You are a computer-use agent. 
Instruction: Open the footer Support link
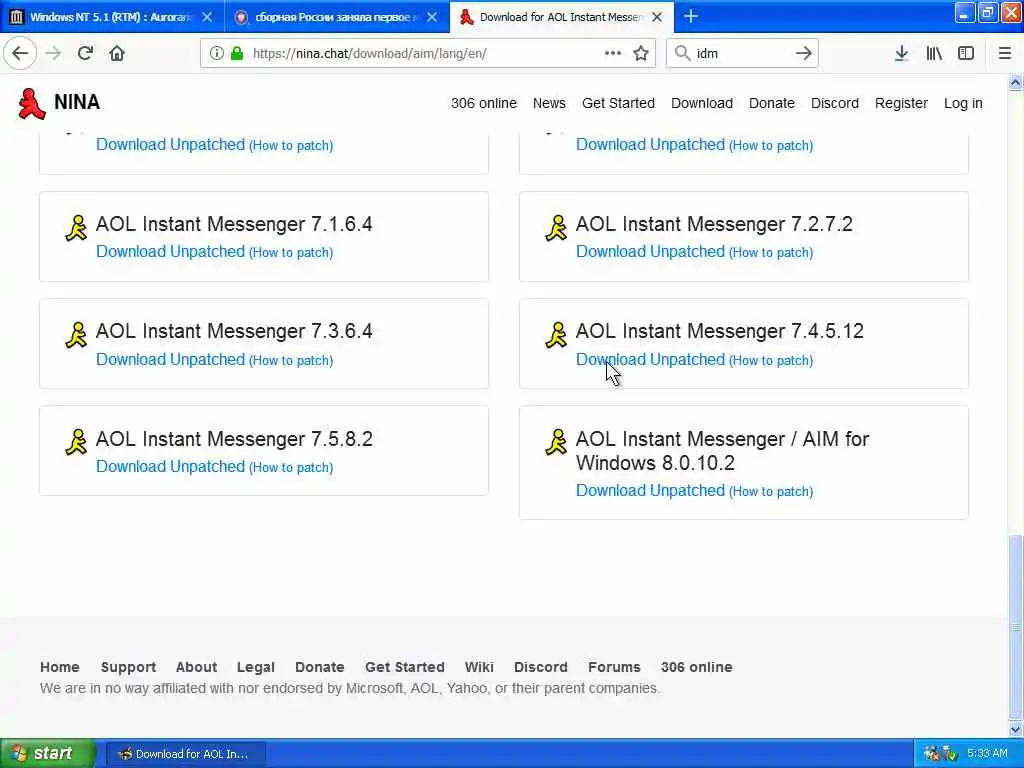(x=128, y=667)
